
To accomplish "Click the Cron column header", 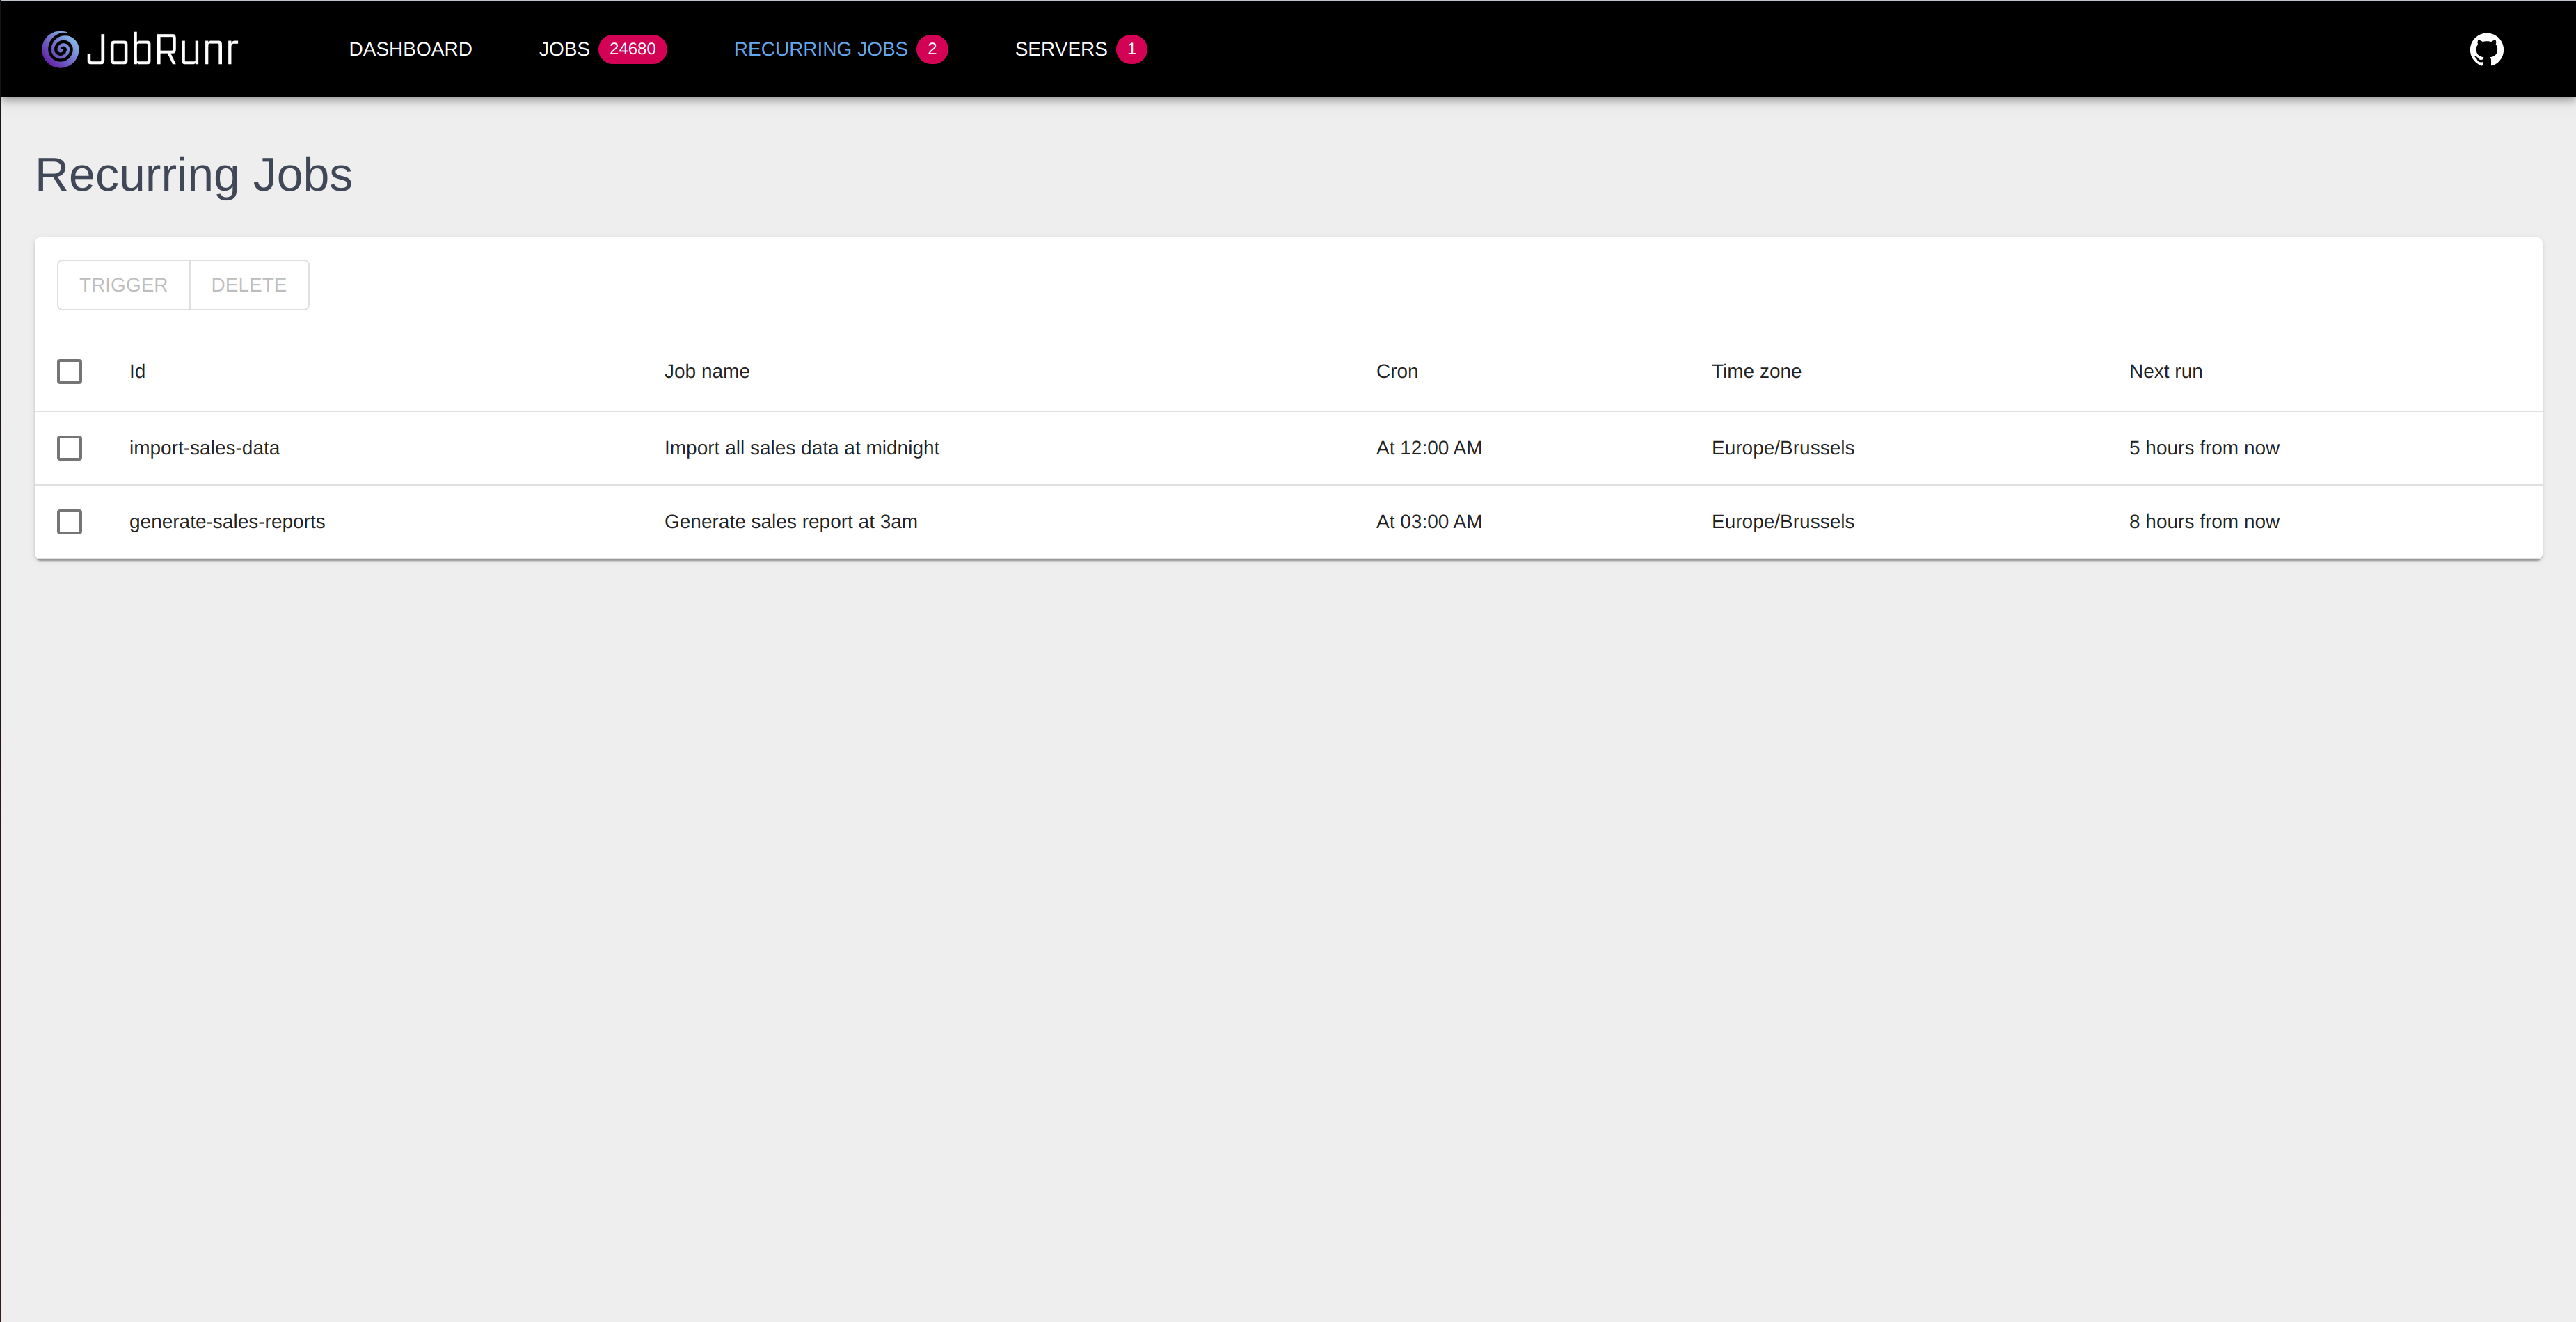I will [1396, 371].
